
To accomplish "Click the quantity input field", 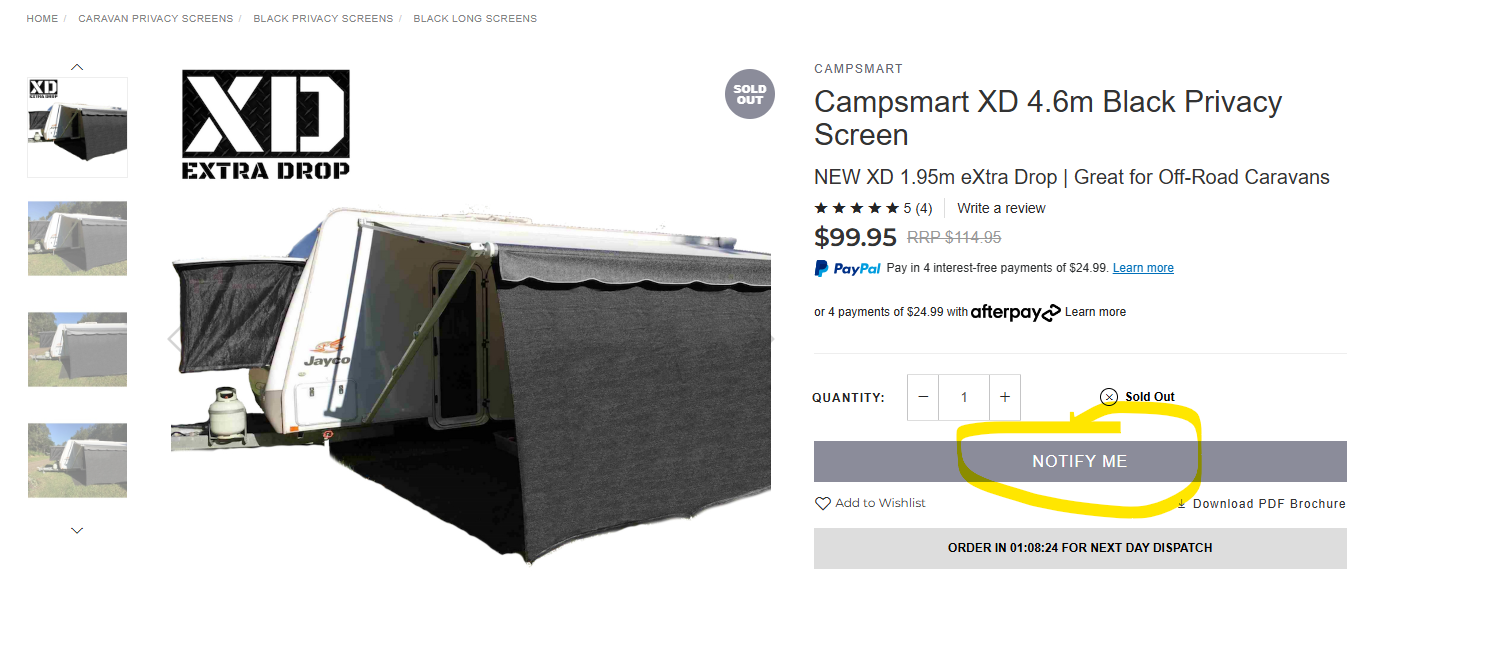I will click(x=964, y=397).
